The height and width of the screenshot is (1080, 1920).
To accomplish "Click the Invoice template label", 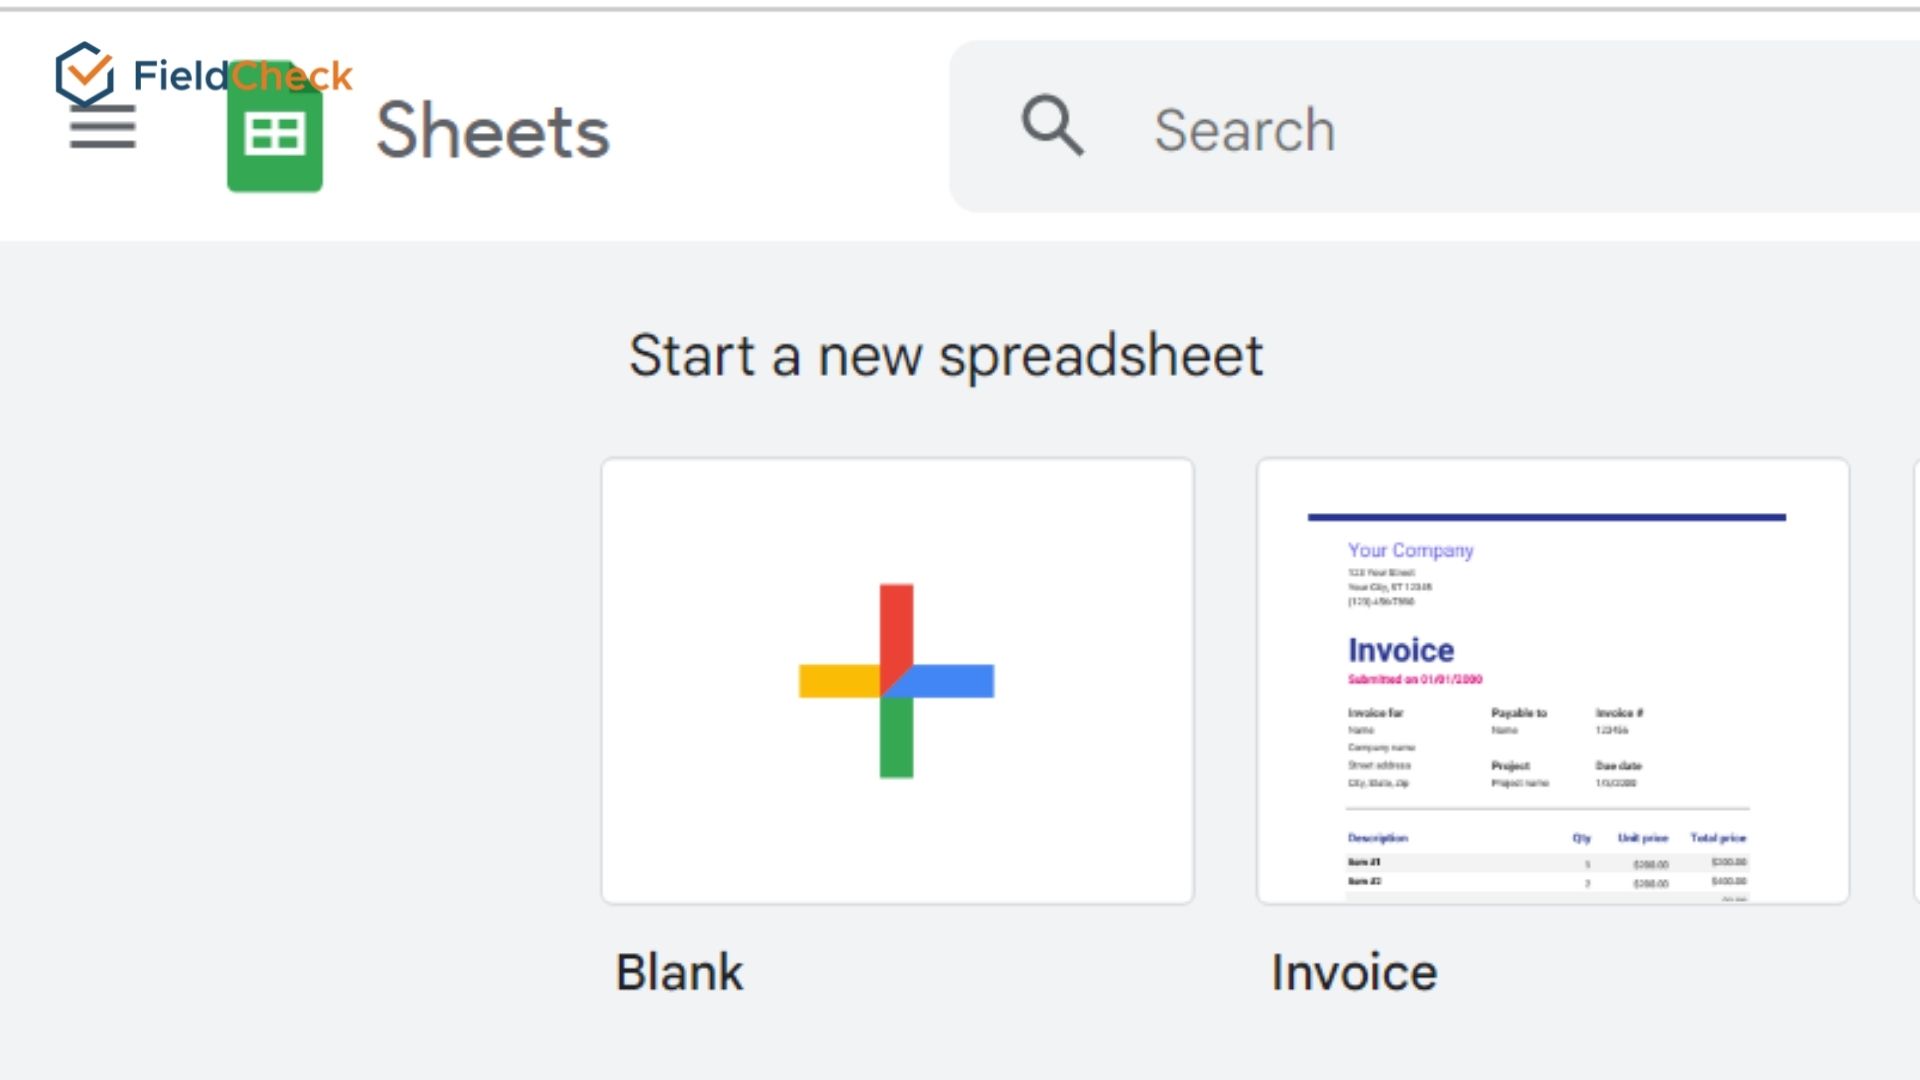I will [1354, 972].
